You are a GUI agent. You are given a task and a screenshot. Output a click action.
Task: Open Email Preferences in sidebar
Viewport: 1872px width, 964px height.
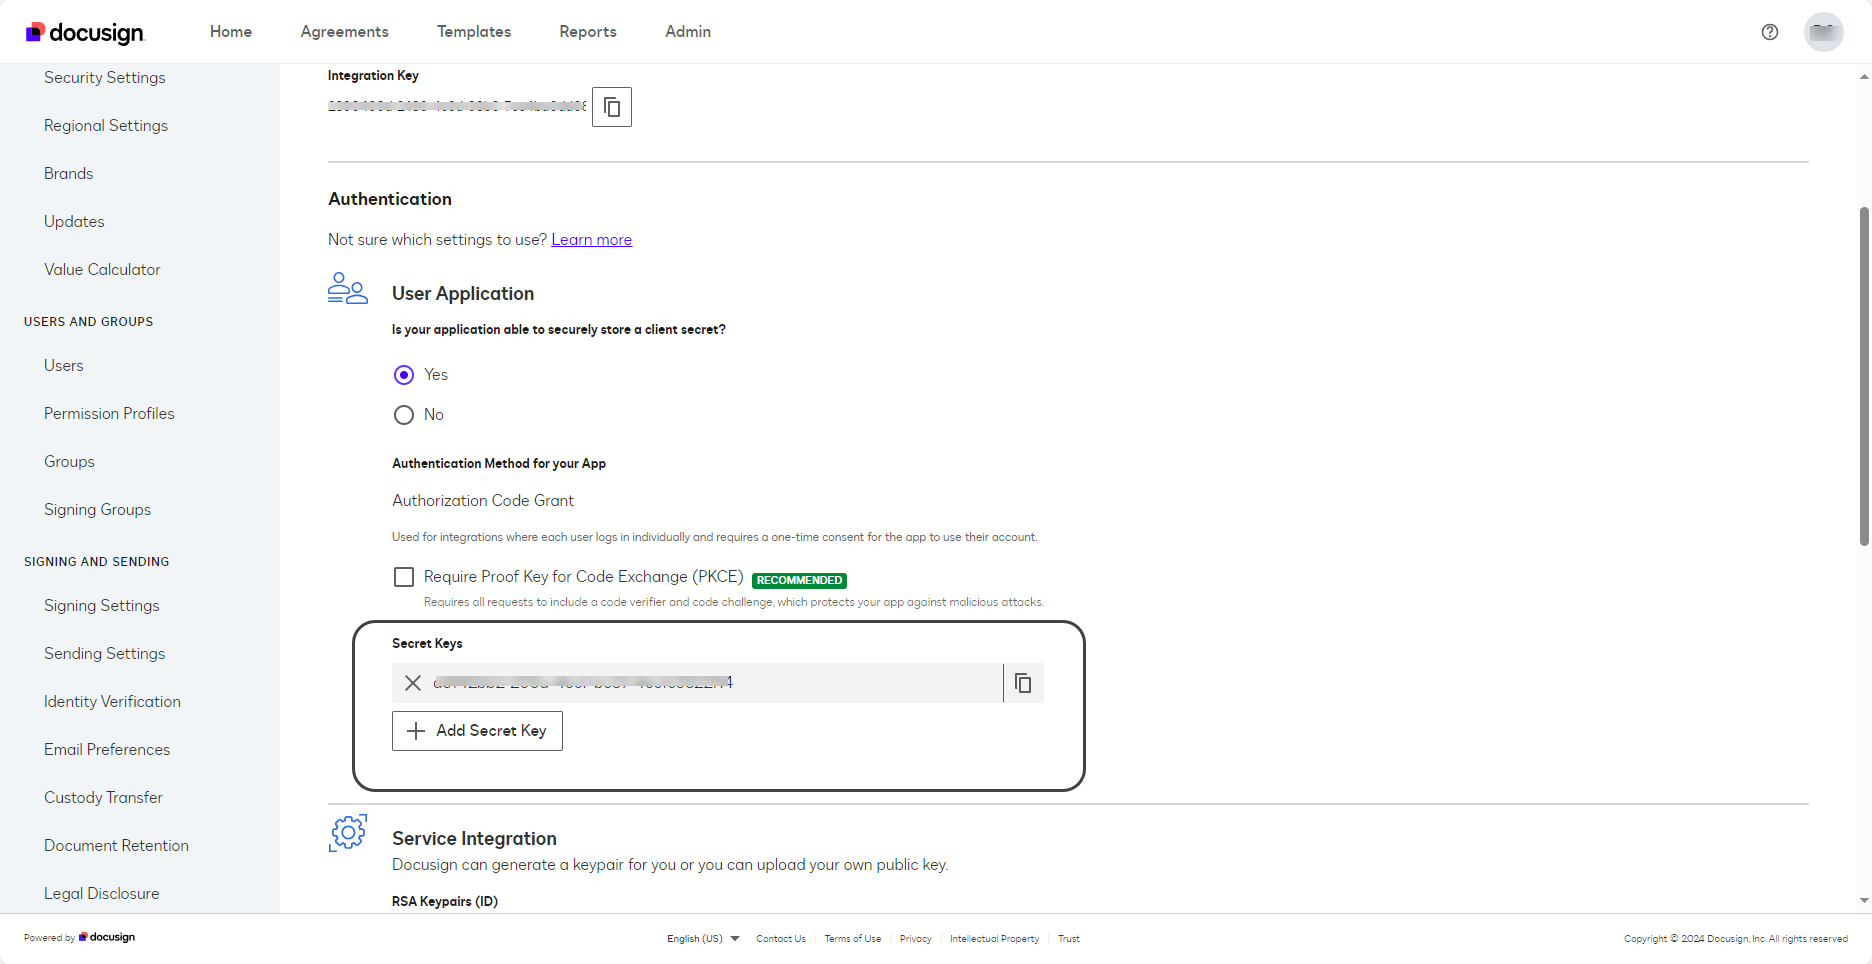coord(107,750)
